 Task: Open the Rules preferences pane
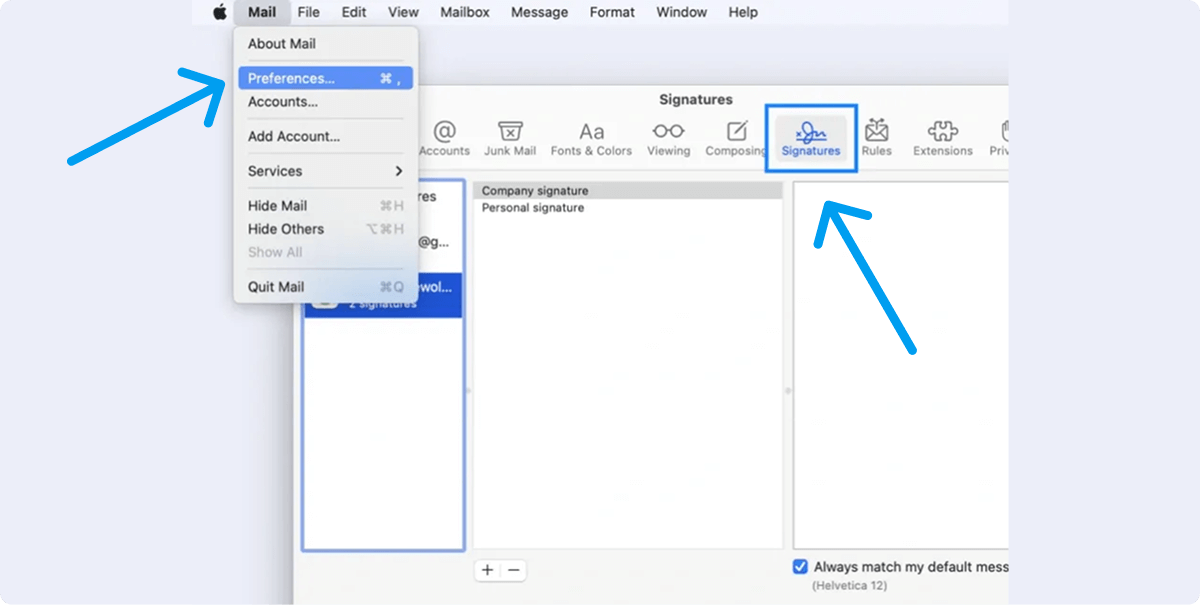[877, 135]
